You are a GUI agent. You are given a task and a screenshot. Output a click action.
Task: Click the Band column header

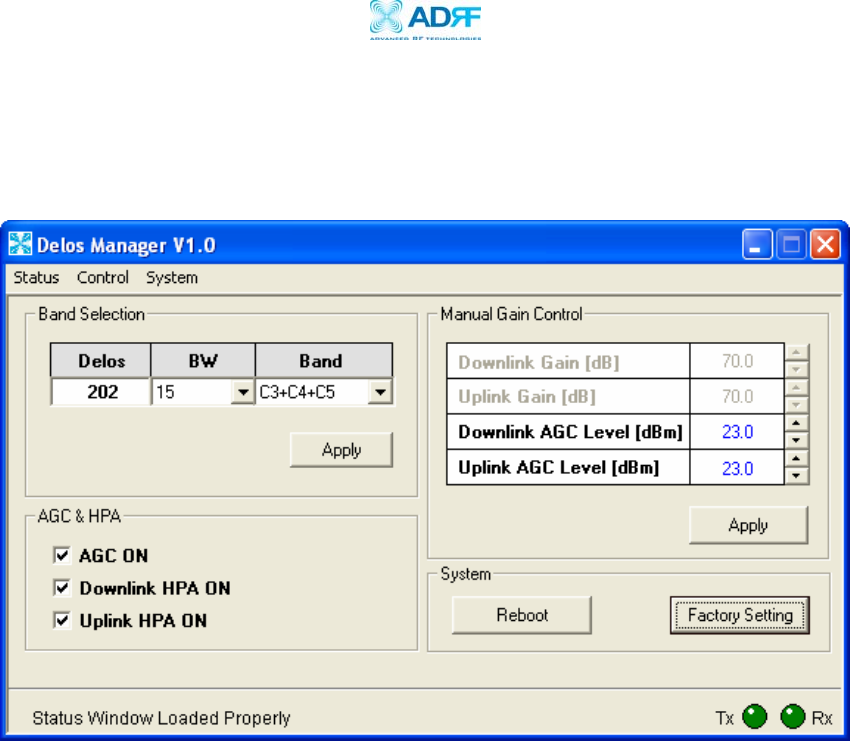(x=324, y=360)
